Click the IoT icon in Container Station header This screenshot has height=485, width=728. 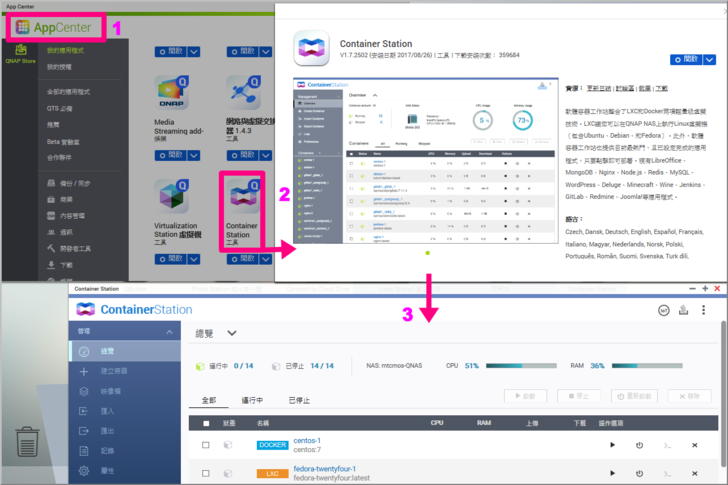click(x=664, y=310)
